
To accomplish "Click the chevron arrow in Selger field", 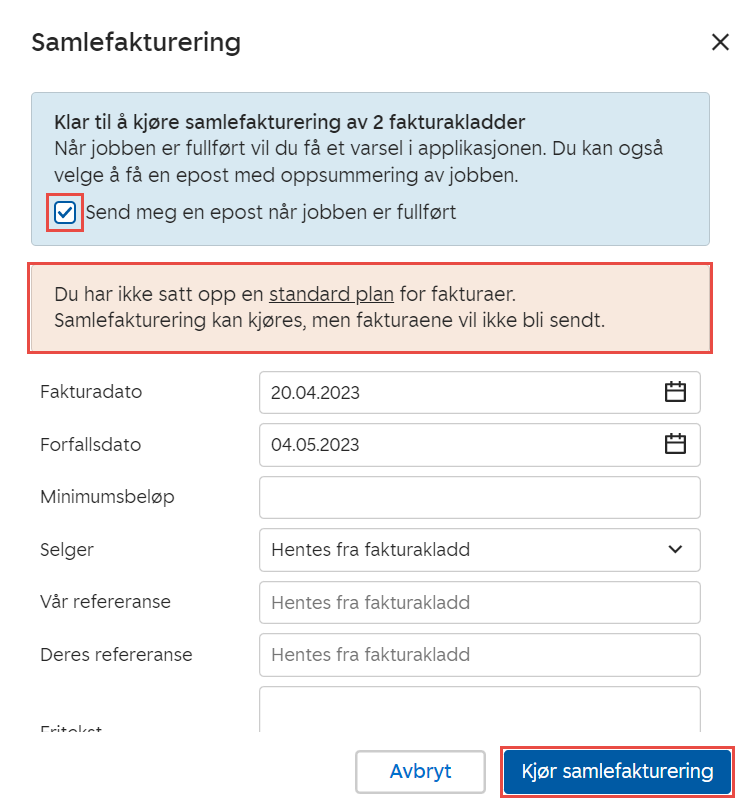I will 676,549.
